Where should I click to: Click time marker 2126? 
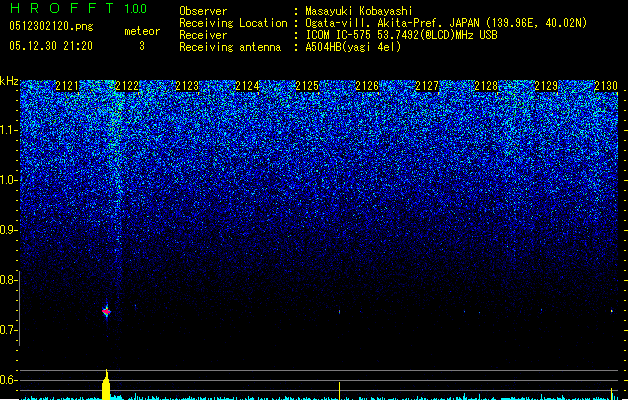367,86
